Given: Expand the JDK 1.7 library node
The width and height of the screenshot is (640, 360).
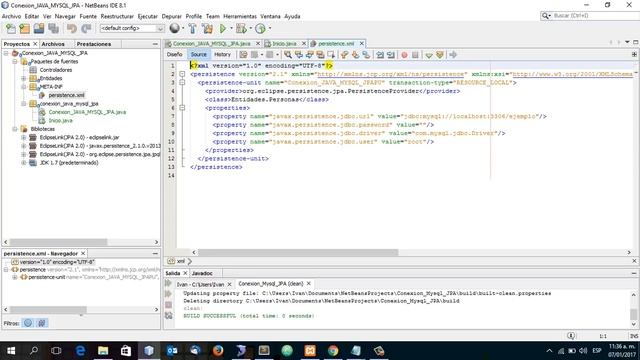Looking at the screenshot, I should [x=24, y=163].
